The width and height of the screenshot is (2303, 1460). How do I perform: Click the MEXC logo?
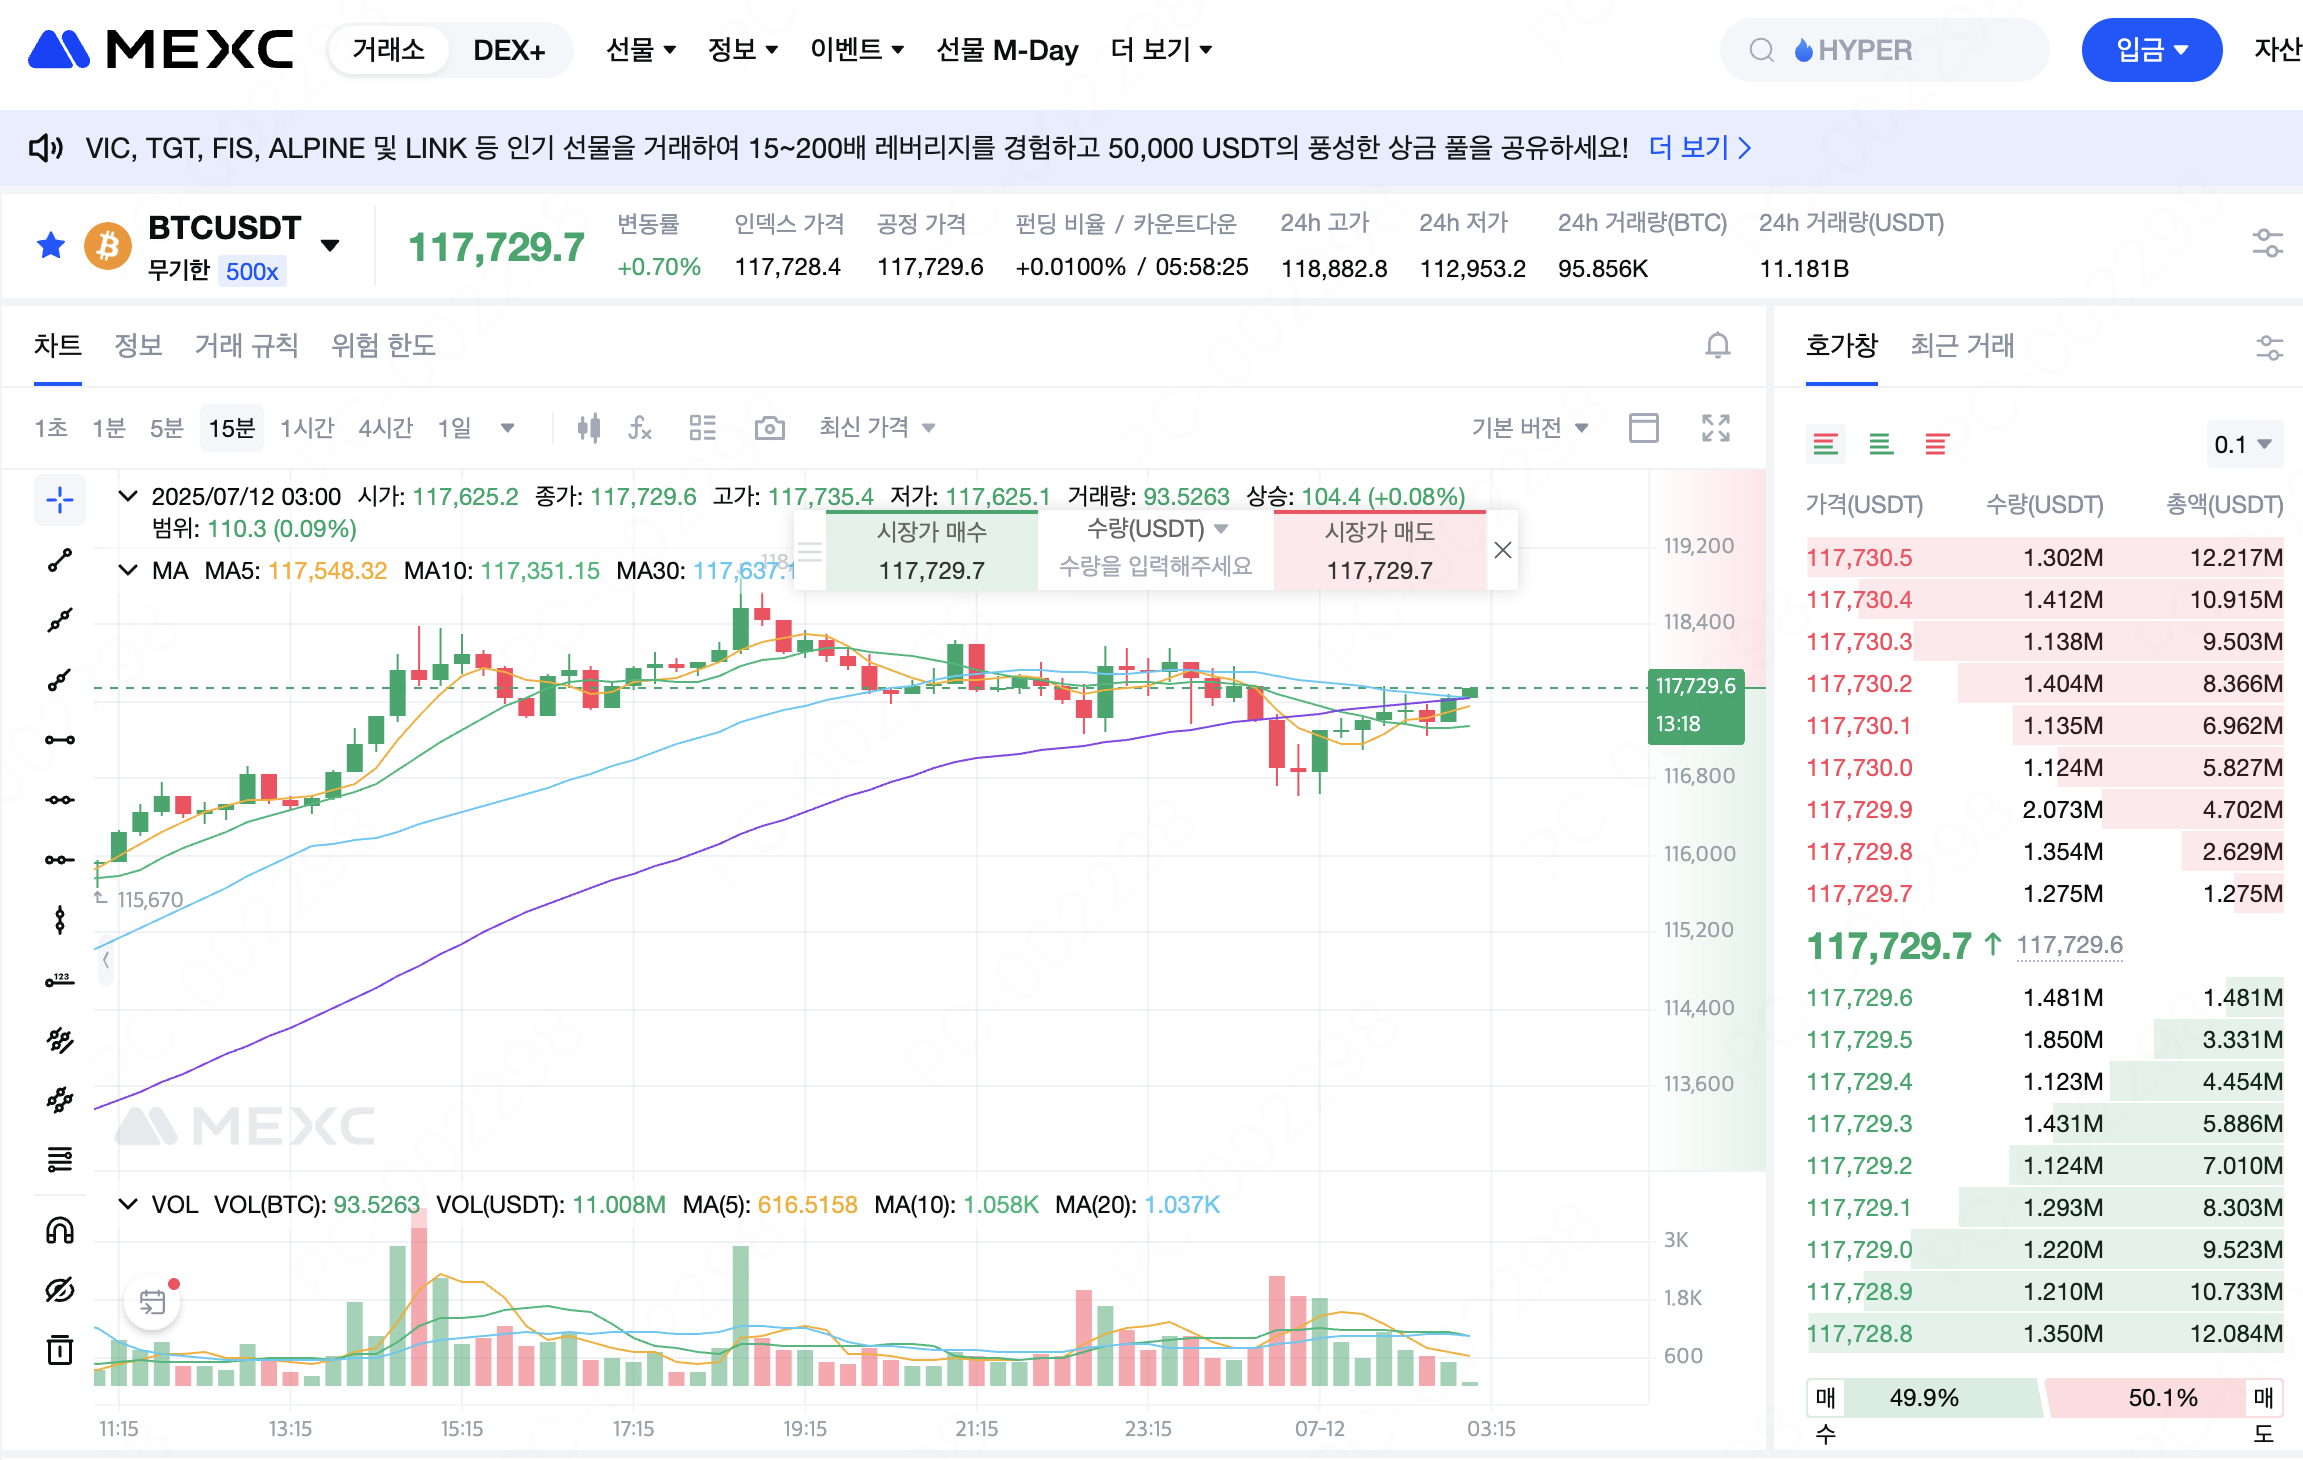[160, 49]
